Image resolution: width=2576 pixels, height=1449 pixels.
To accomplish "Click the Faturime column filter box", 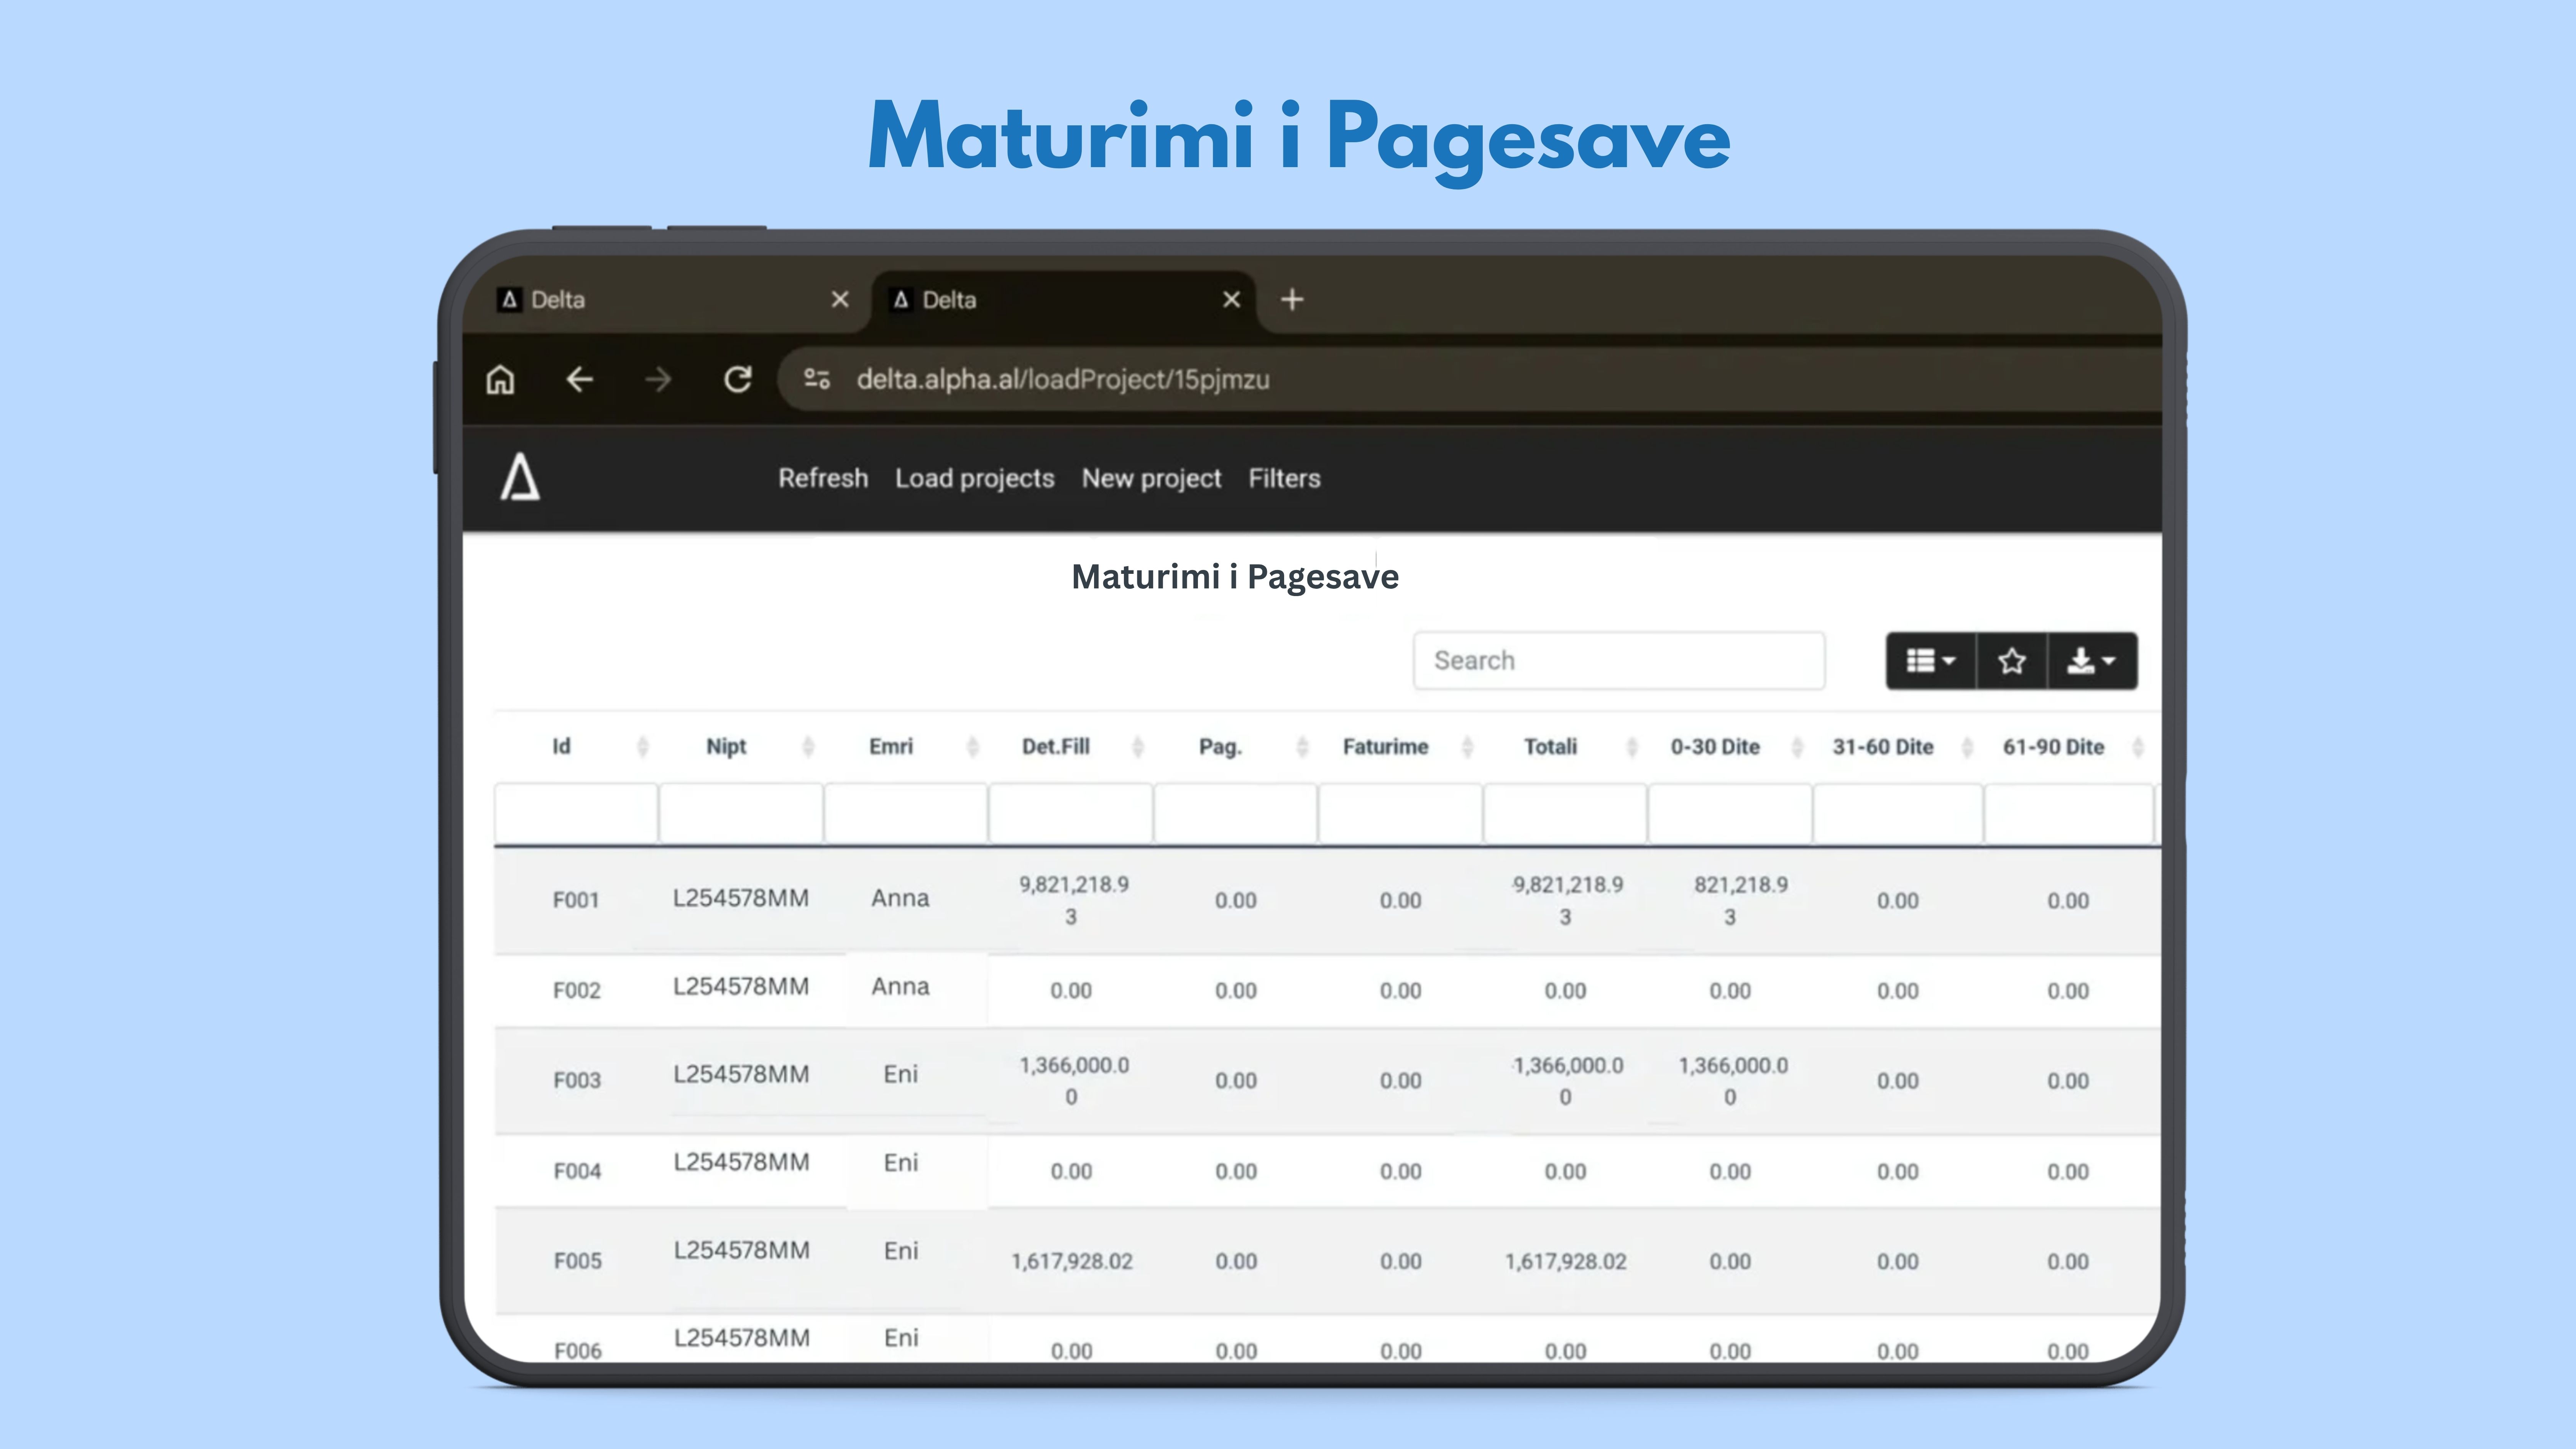I will (1400, 813).
